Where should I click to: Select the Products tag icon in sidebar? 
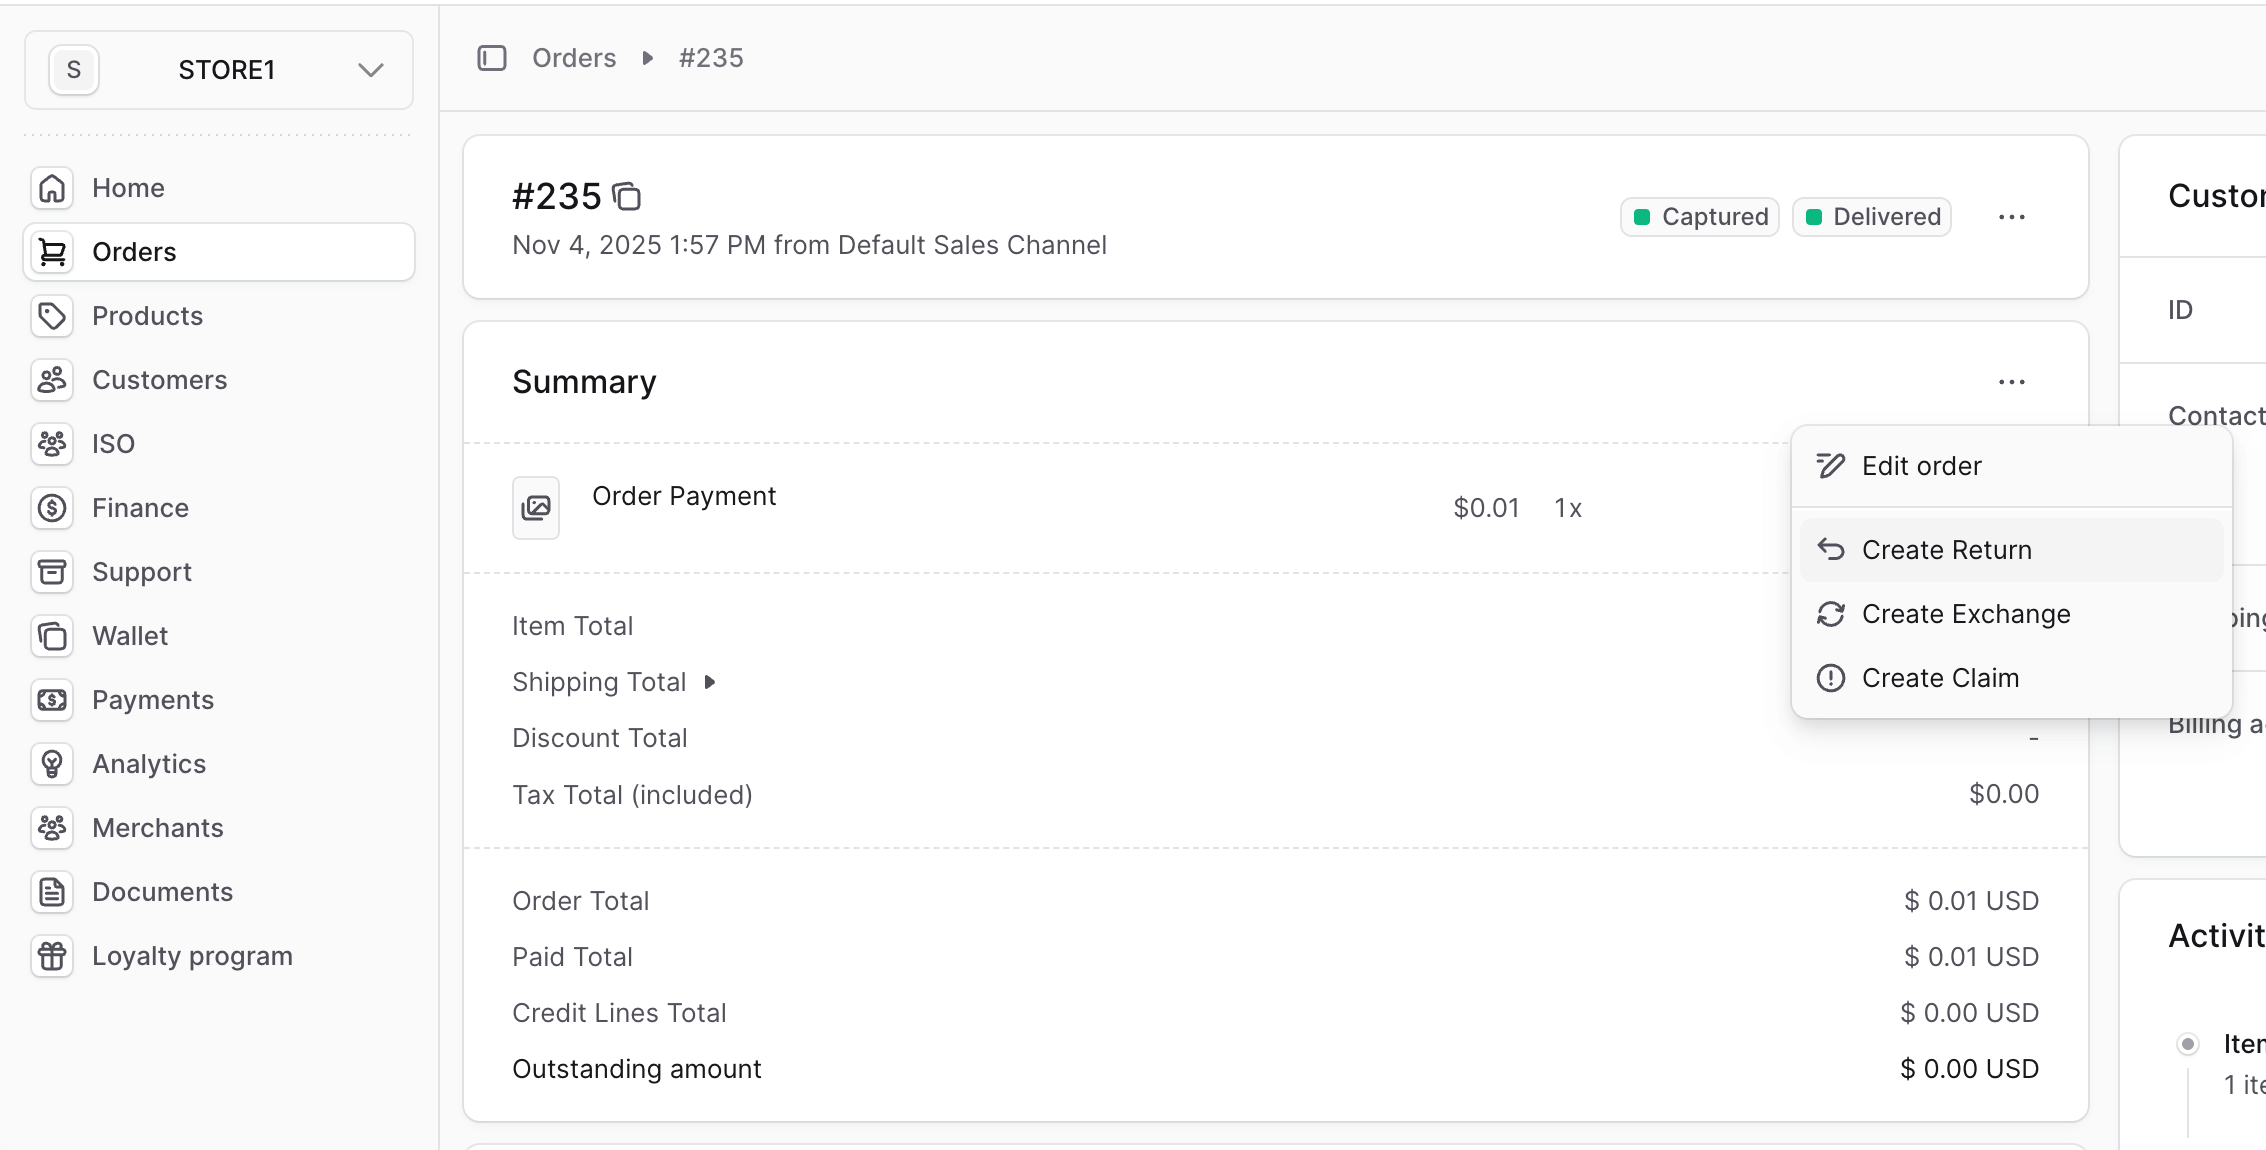pos(51,316)
